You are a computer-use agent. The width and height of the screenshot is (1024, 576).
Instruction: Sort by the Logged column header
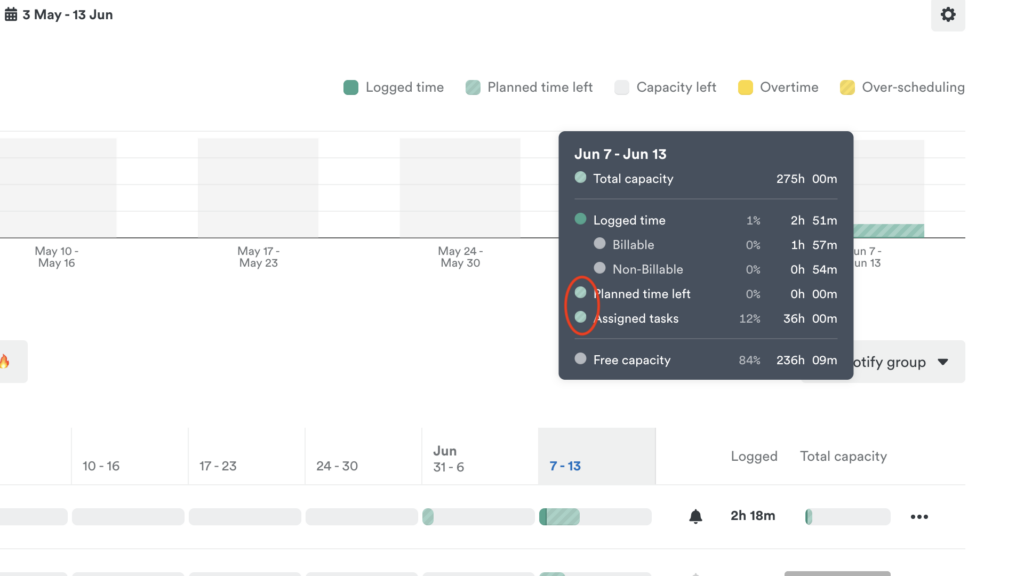pyautogui.click(x=754, y=456)
